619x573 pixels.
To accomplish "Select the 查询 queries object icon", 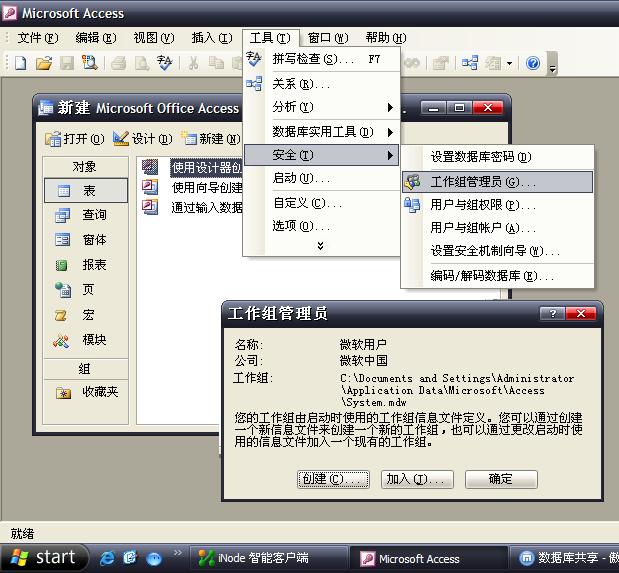I will pyautogui.click(x=63, y=215).
